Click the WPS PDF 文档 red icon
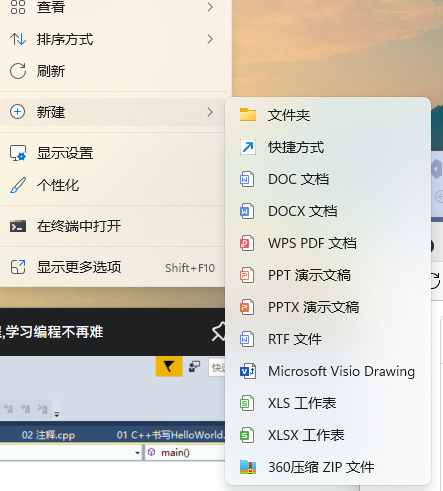 pyautogui.click(x=247, y=243)
